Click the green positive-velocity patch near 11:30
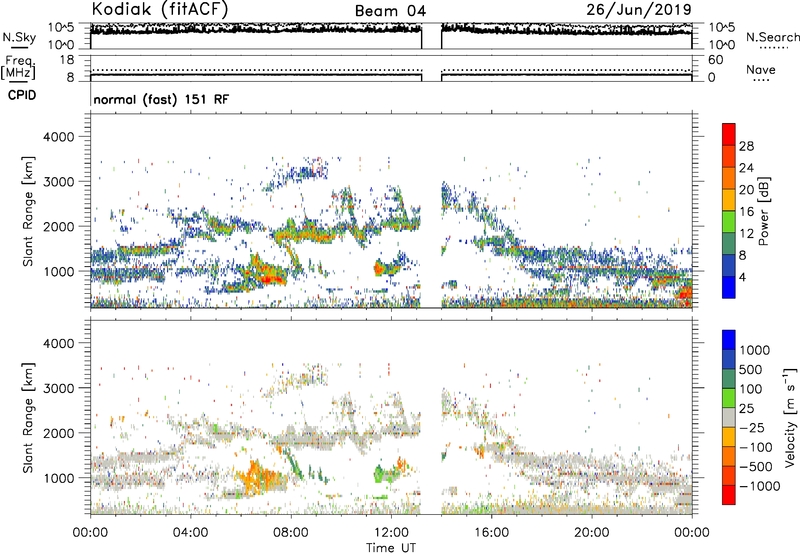The height and width of the screenshot is (554, 800). [x=379, y=474]
